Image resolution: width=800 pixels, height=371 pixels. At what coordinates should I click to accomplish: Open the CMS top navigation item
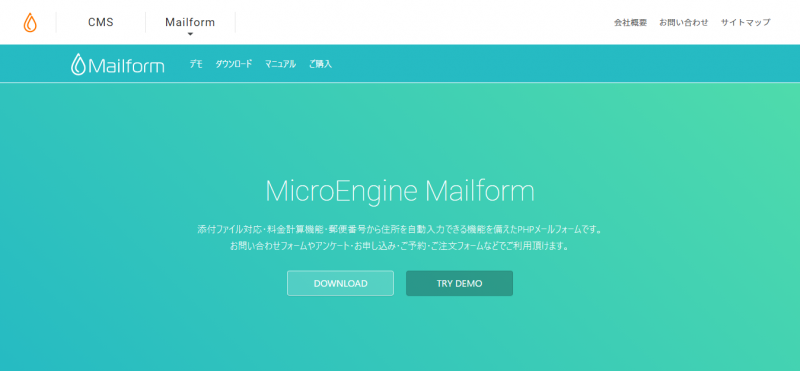pyautogui.click(x=101, y=22)
